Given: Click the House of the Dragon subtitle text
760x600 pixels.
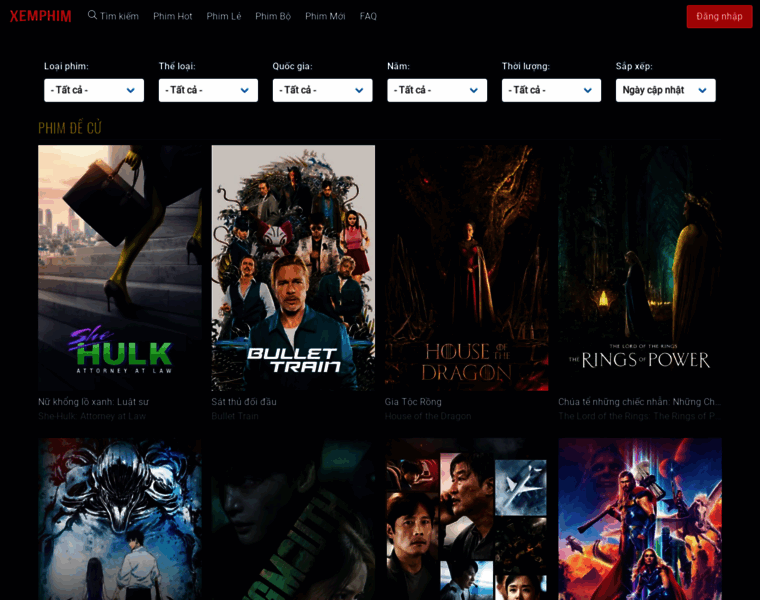Looking at the screenshot, I should point(428,416).
